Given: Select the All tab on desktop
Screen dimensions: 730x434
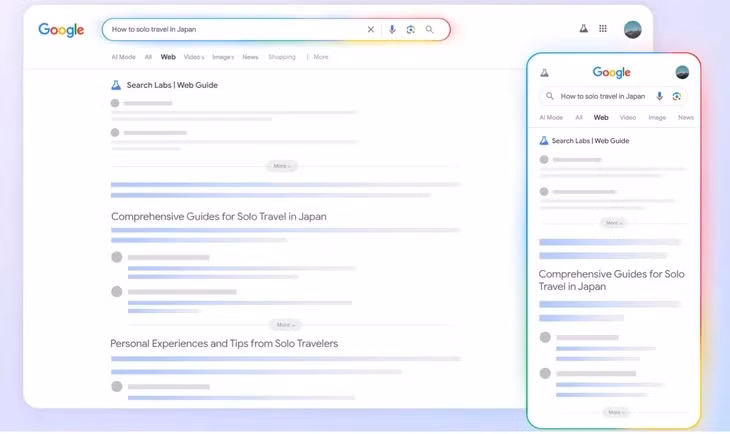Looking at the screenshot, I should 148,57.
